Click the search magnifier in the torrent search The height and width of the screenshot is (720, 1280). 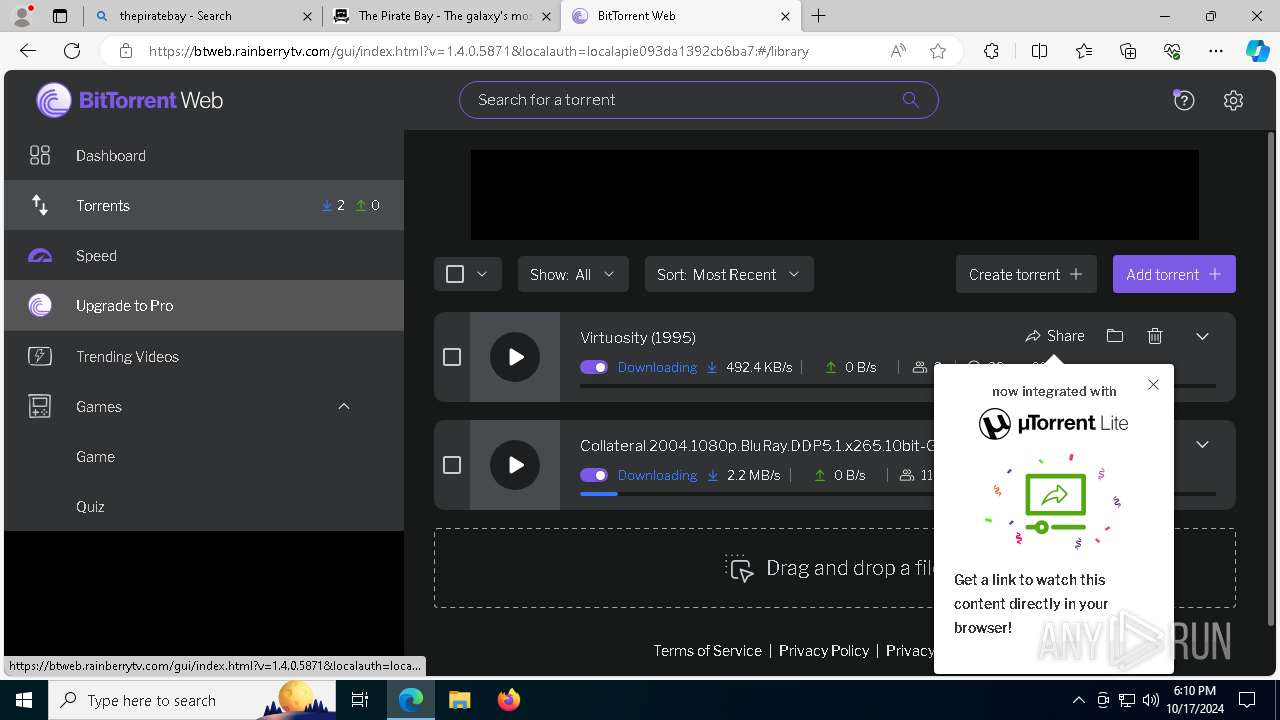(x=910, y=99)
